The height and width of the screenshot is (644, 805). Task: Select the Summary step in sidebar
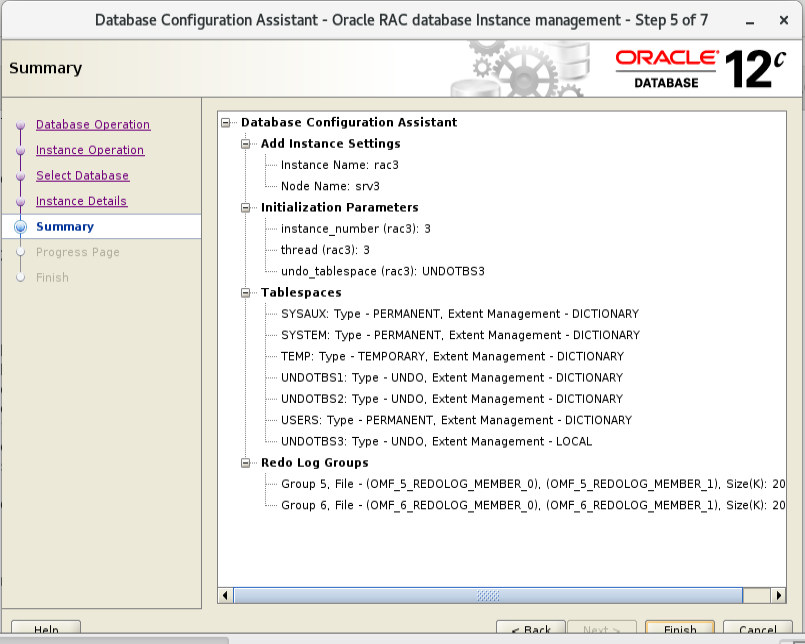tap(65, 226)
